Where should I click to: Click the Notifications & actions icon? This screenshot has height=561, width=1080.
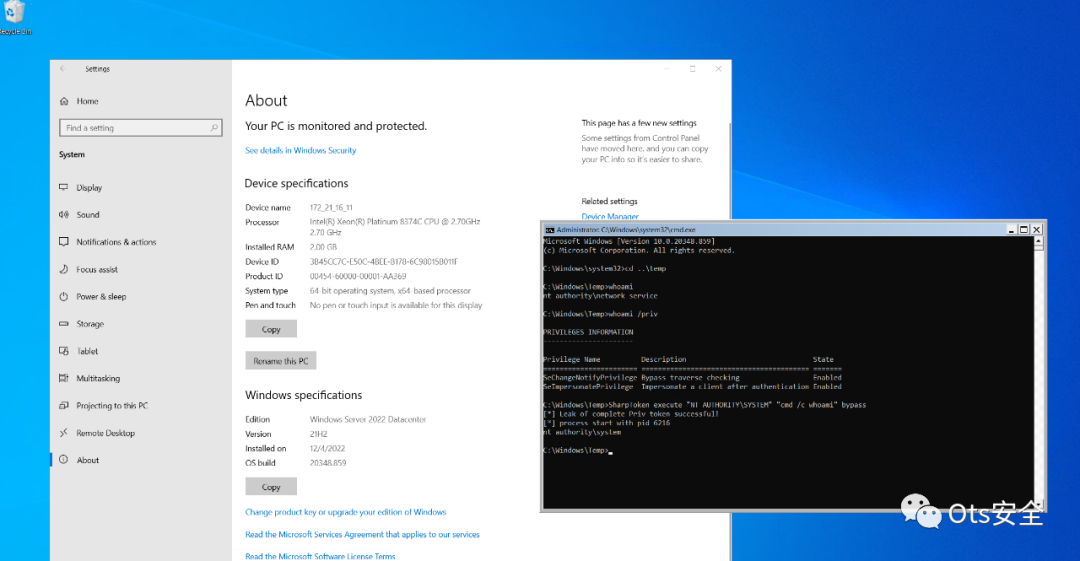[64, 241]
